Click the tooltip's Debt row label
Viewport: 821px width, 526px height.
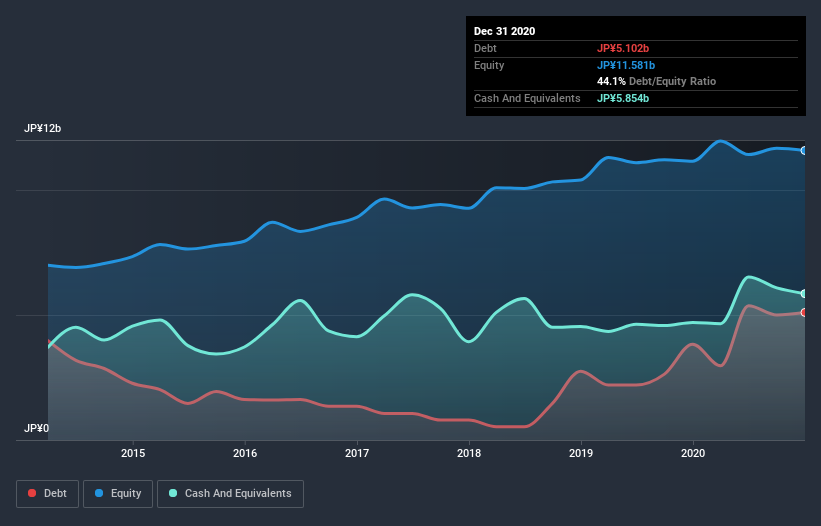tap(485, 48)
